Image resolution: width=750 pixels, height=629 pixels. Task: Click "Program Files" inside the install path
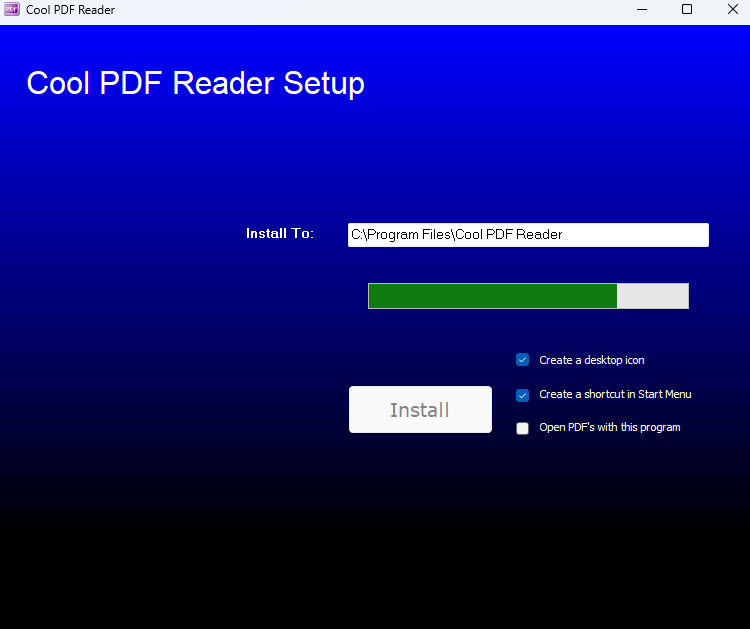pyautogui.click(x=410, y=235)
